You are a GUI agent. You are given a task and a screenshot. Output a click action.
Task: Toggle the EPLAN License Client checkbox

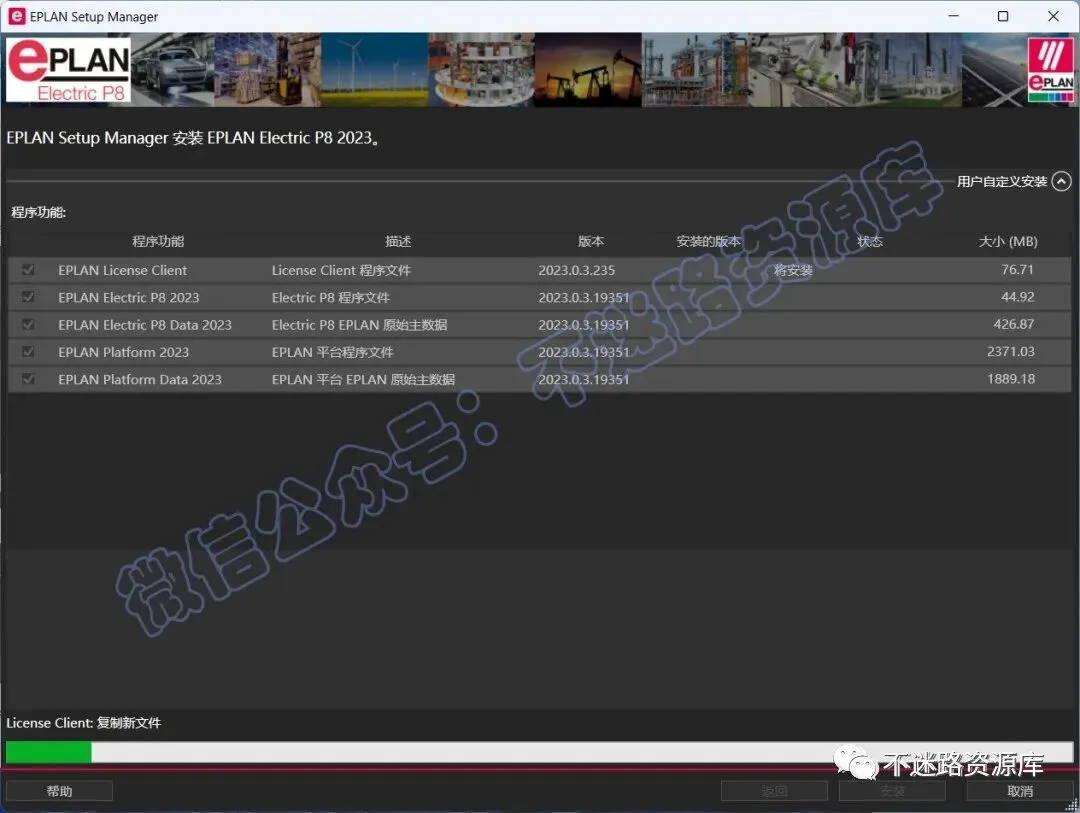point(28,269)
